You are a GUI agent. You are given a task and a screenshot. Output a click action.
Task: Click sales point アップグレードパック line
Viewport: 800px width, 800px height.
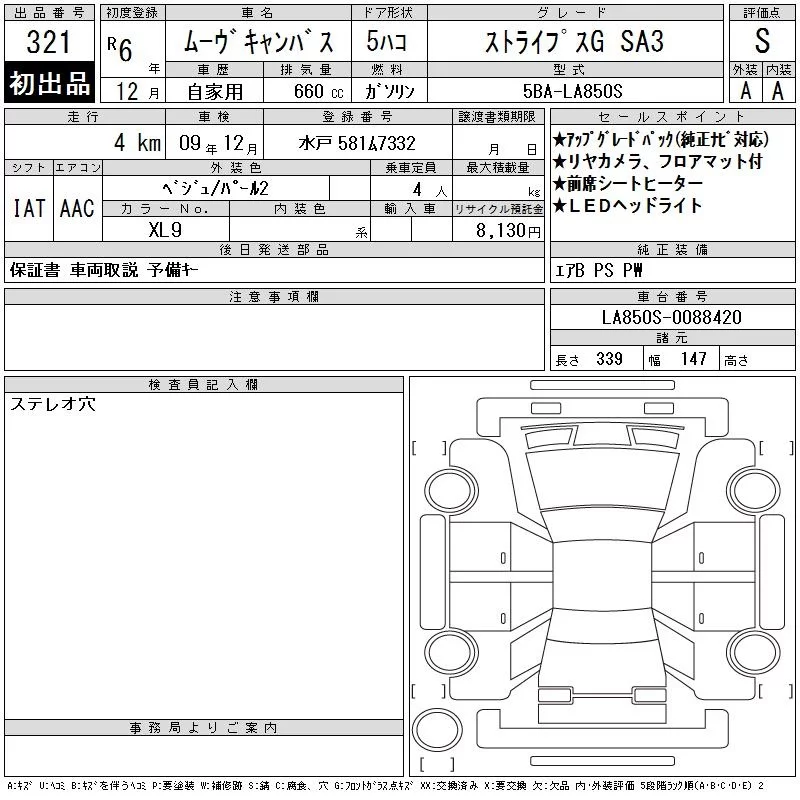pos(661,140)
